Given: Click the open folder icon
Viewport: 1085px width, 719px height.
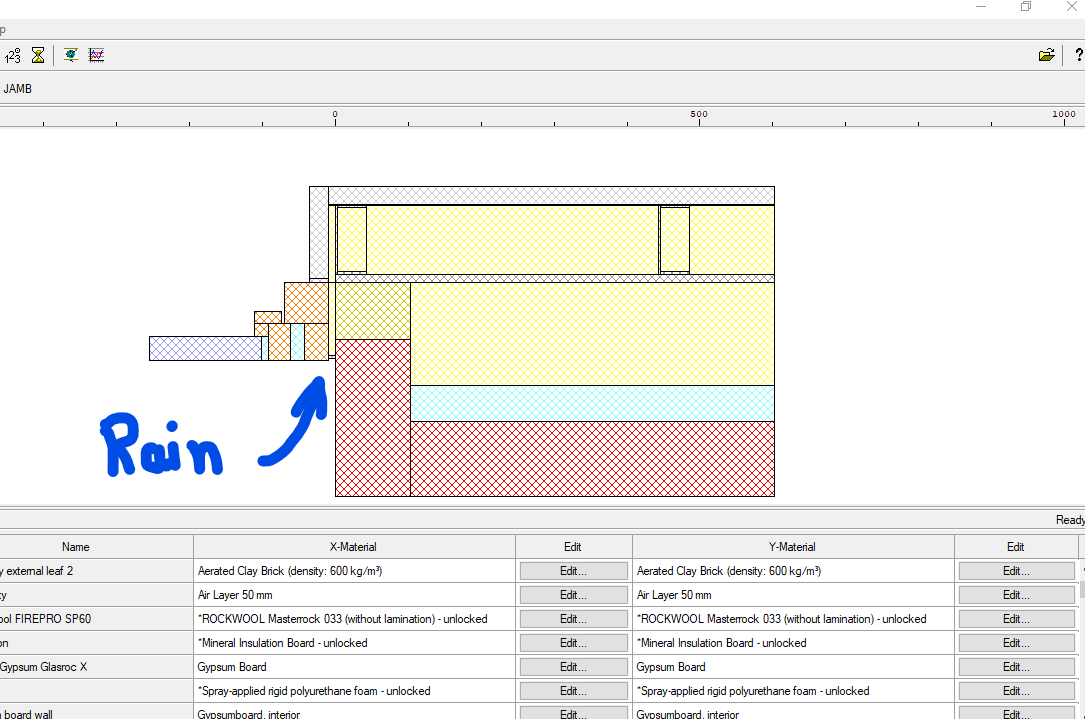Looking at the screenshot, I should [1046, 55].
